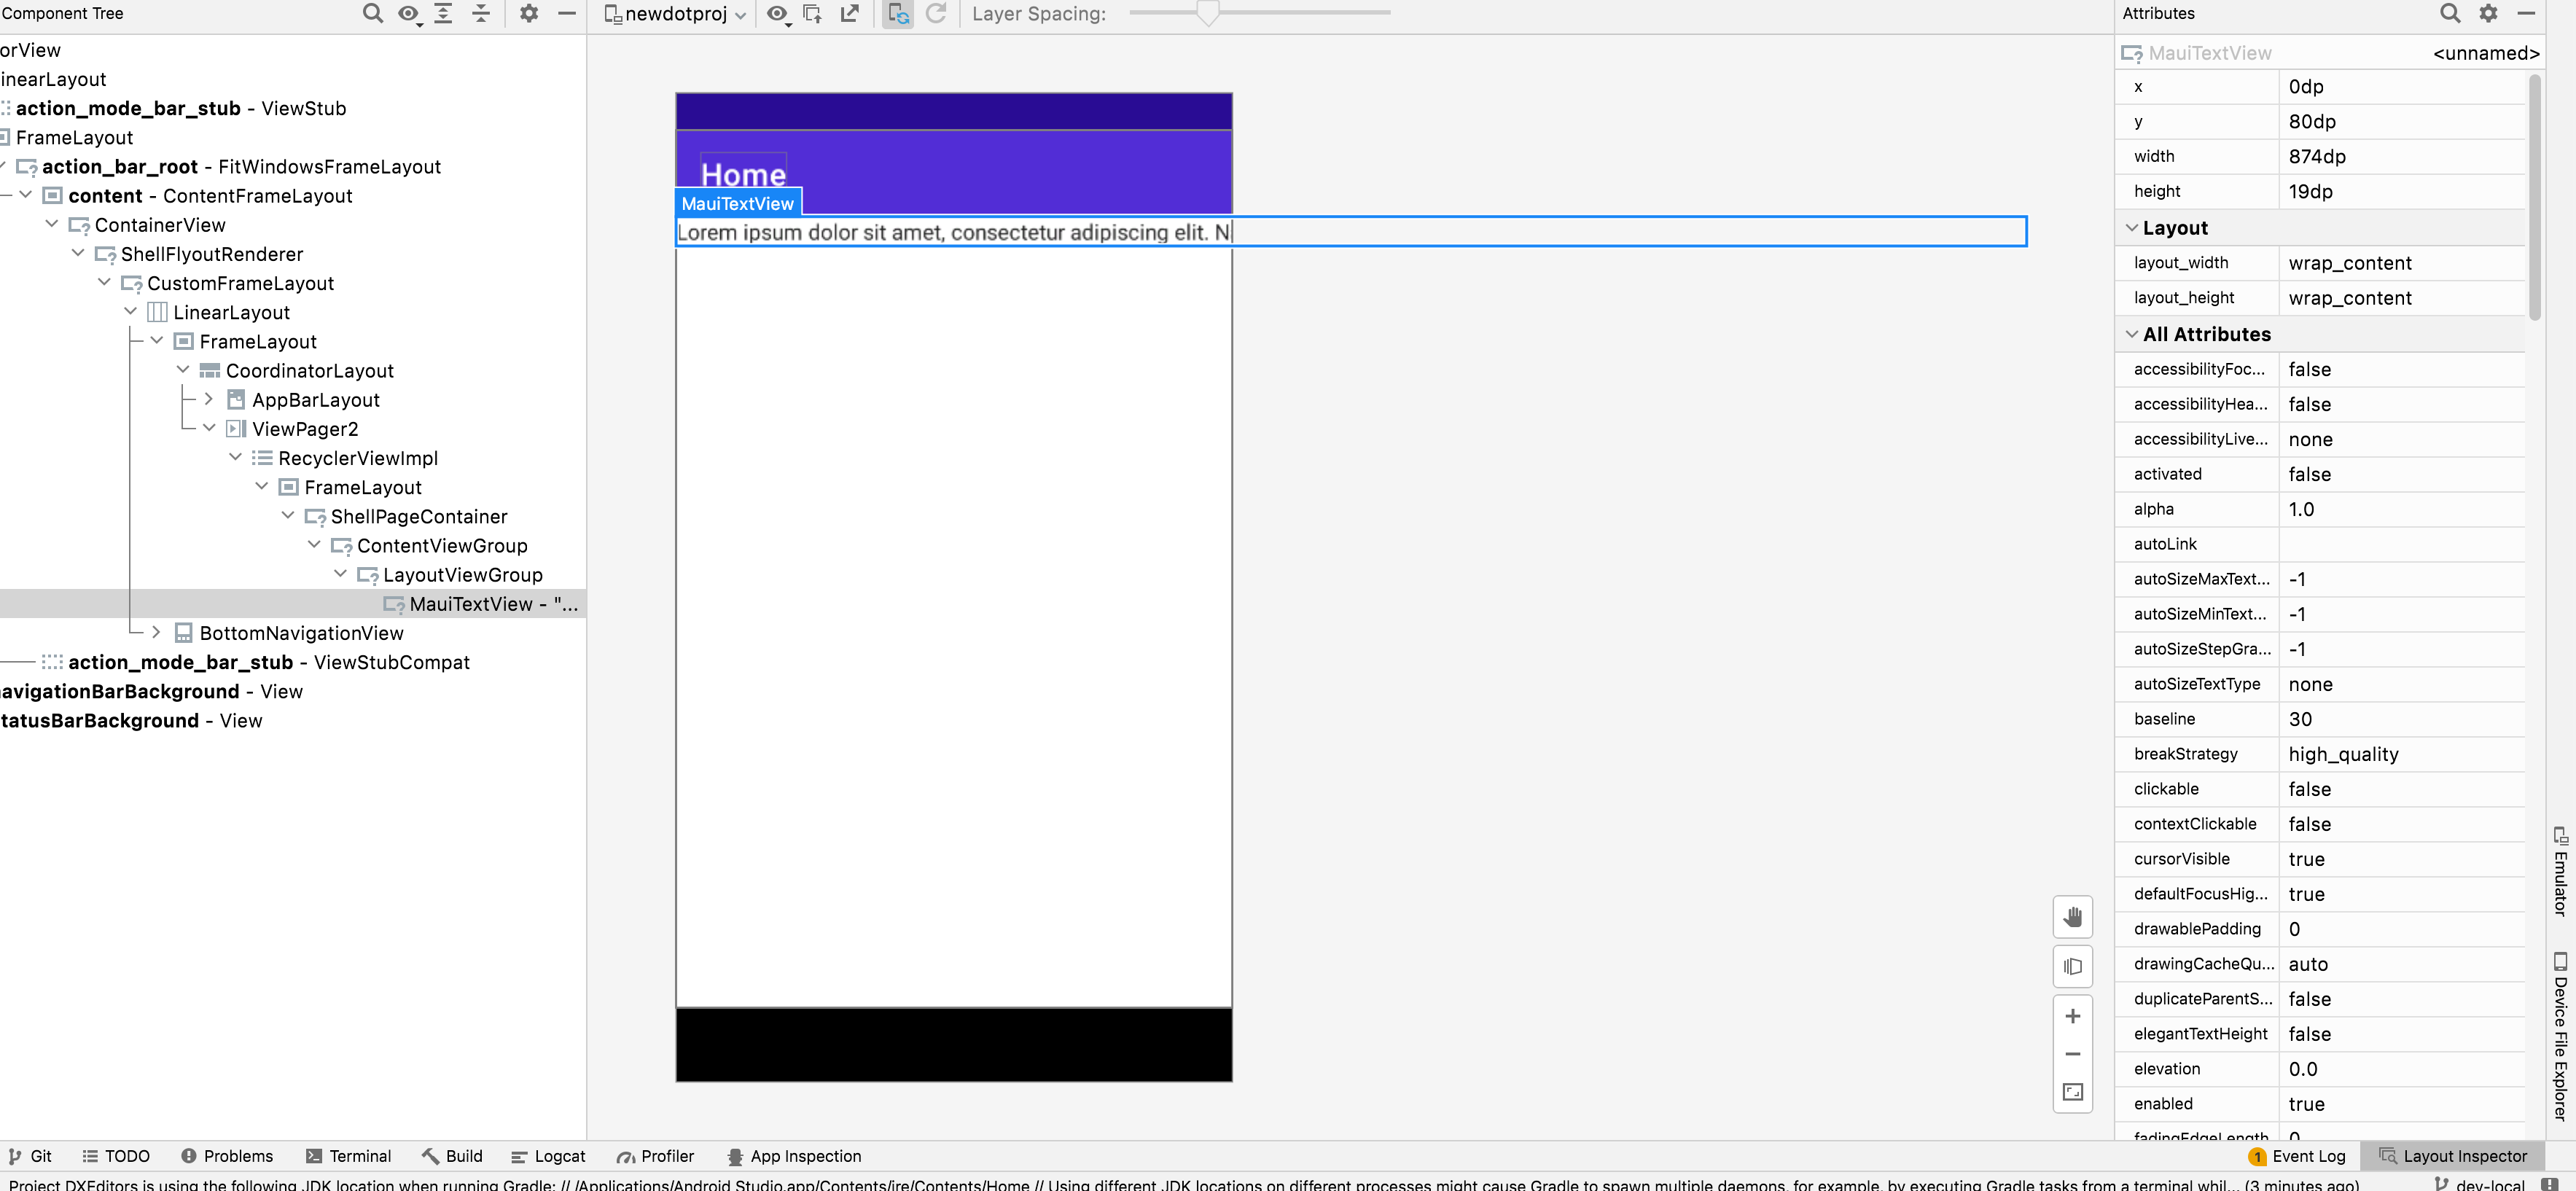Zoom in on the layout view
This screenshot has width=2576, height=1191.
(x=2072, y=1015)
